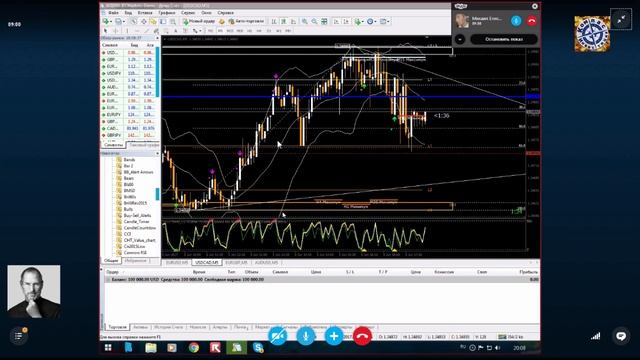Select the D1 timeframe button
The image size is (640, 360).
269,31
